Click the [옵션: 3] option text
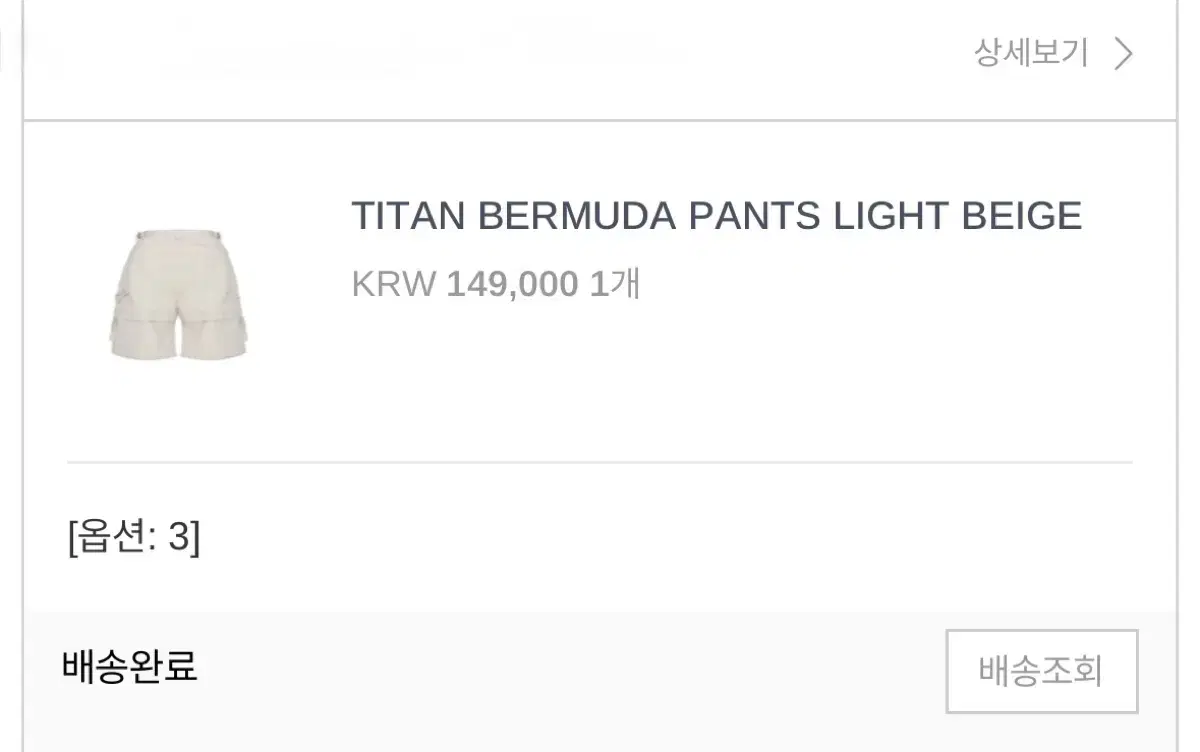Viewport: 1200px width, 752px height. 134,538
